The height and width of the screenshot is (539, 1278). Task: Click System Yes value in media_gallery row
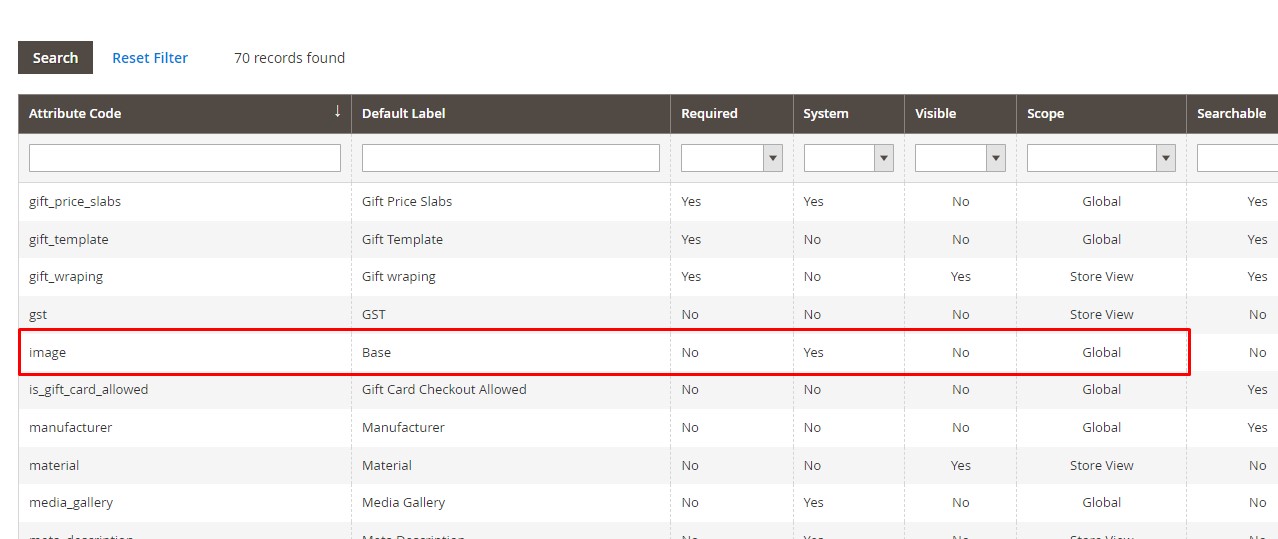[x=813, y=502]
